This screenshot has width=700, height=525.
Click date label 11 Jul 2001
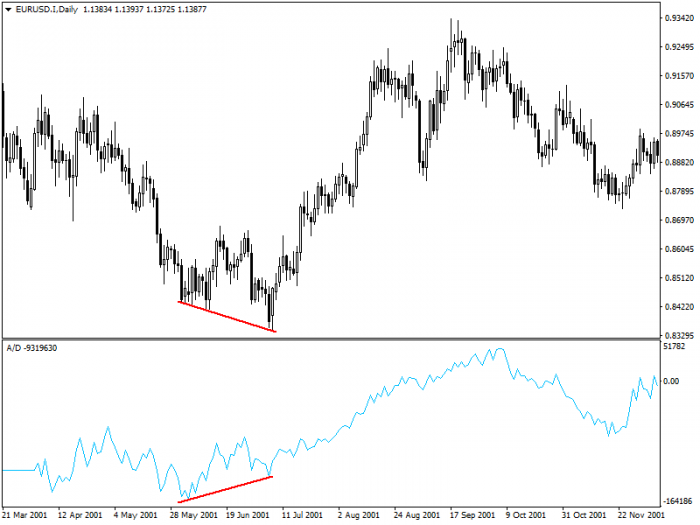click(302, 515)
